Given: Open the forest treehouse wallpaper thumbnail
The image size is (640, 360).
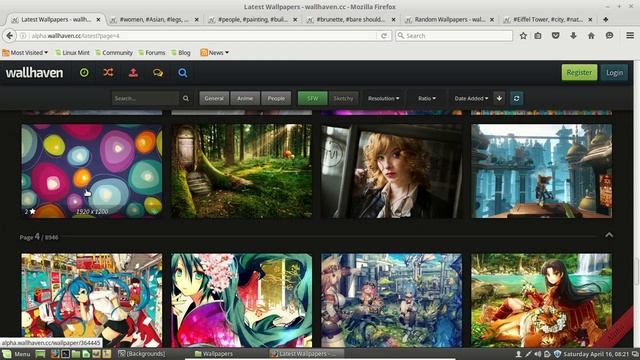Looking at the screenshot, I should coord(242,171).
